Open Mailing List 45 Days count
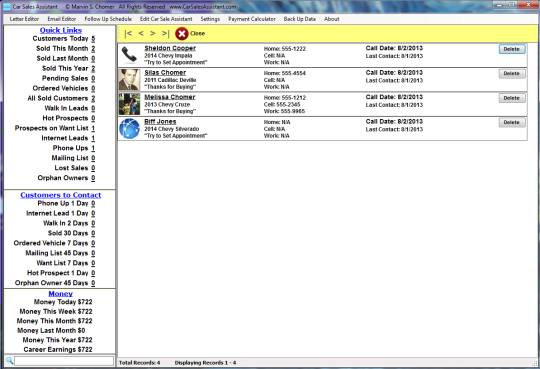The height and width of the screenshot is (369, 540). point(93,254)
